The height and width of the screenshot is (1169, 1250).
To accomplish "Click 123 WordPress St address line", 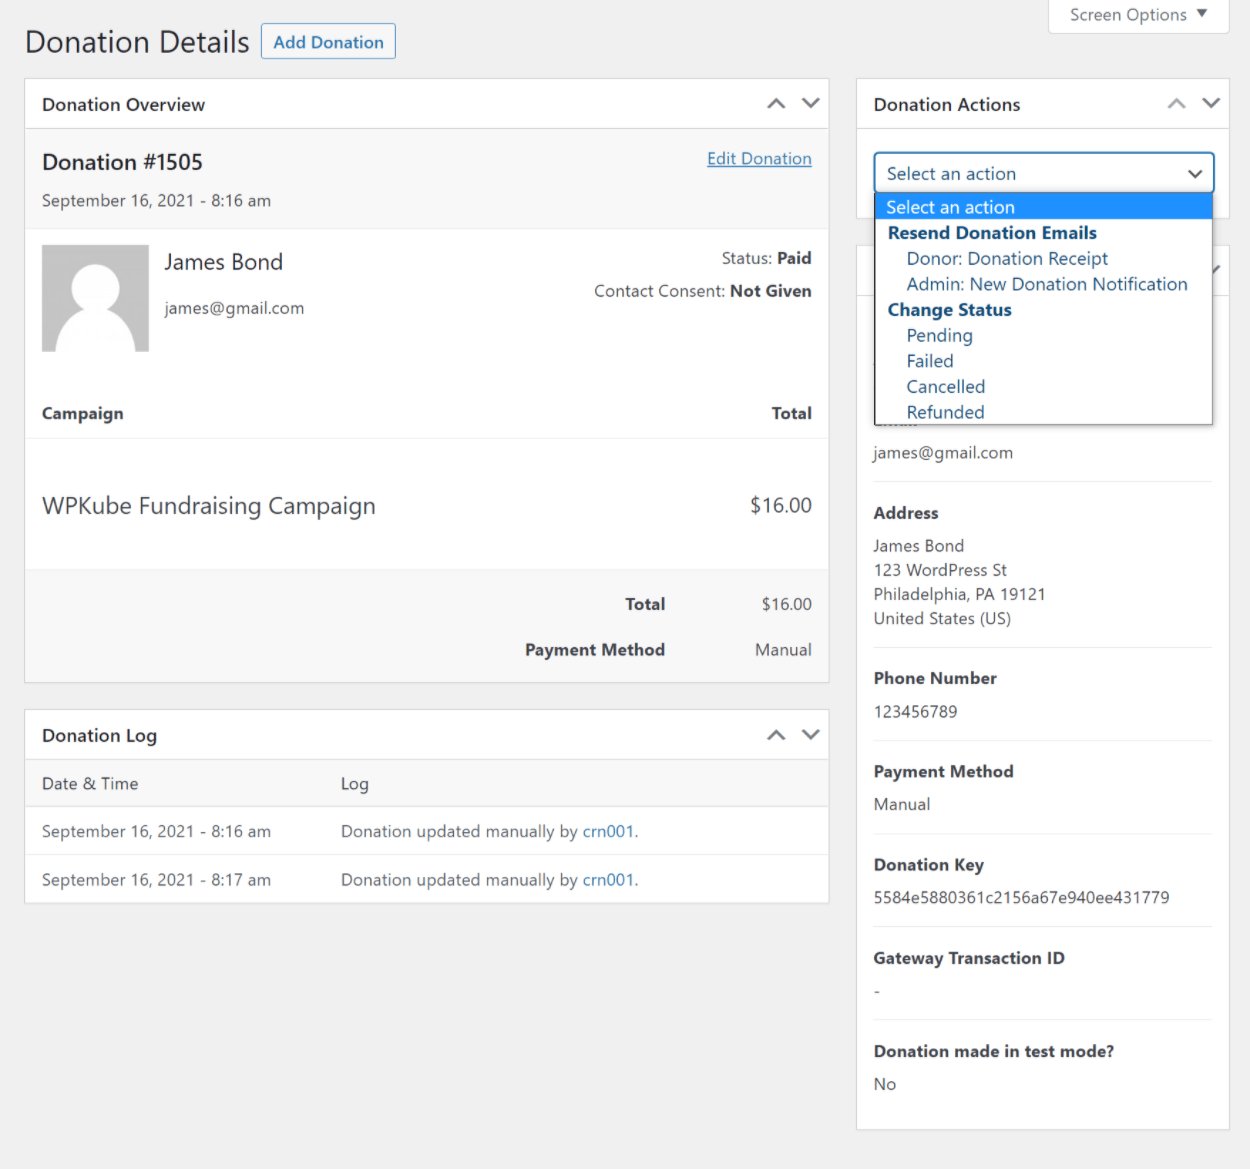I will click(940, 570).
